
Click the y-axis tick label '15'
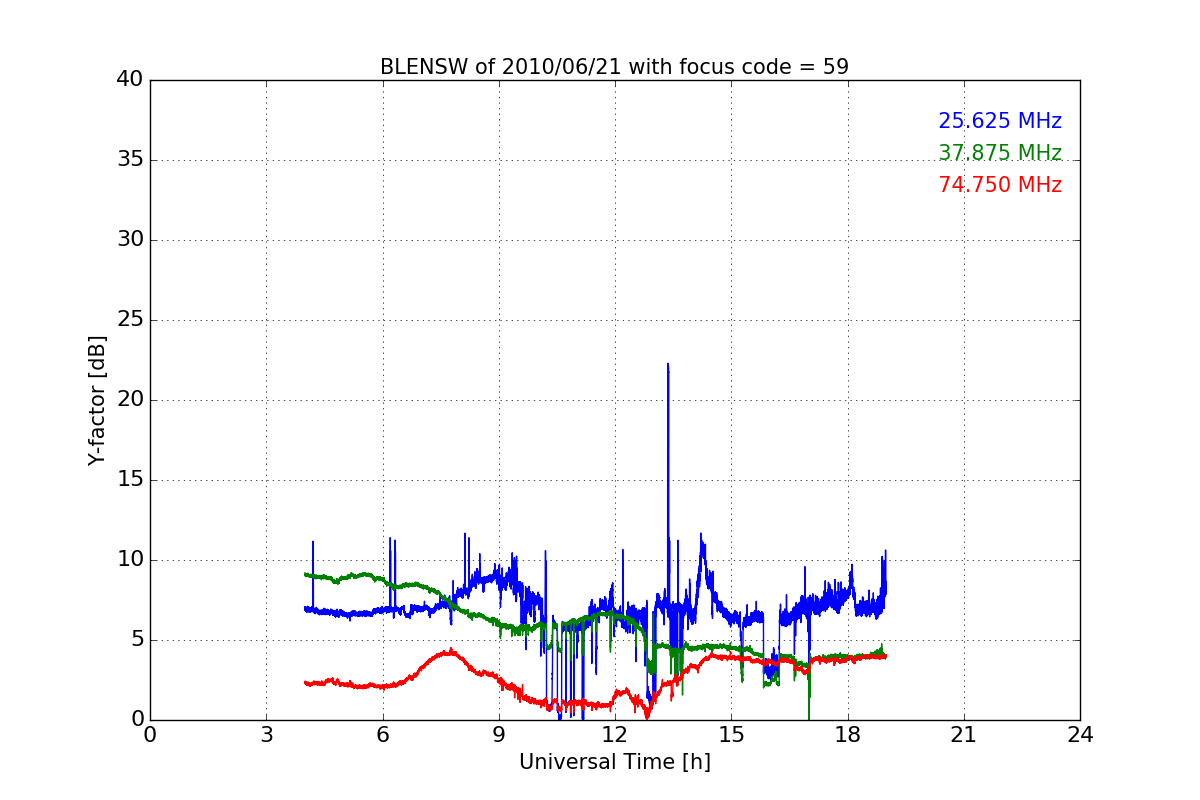[130, 480]
